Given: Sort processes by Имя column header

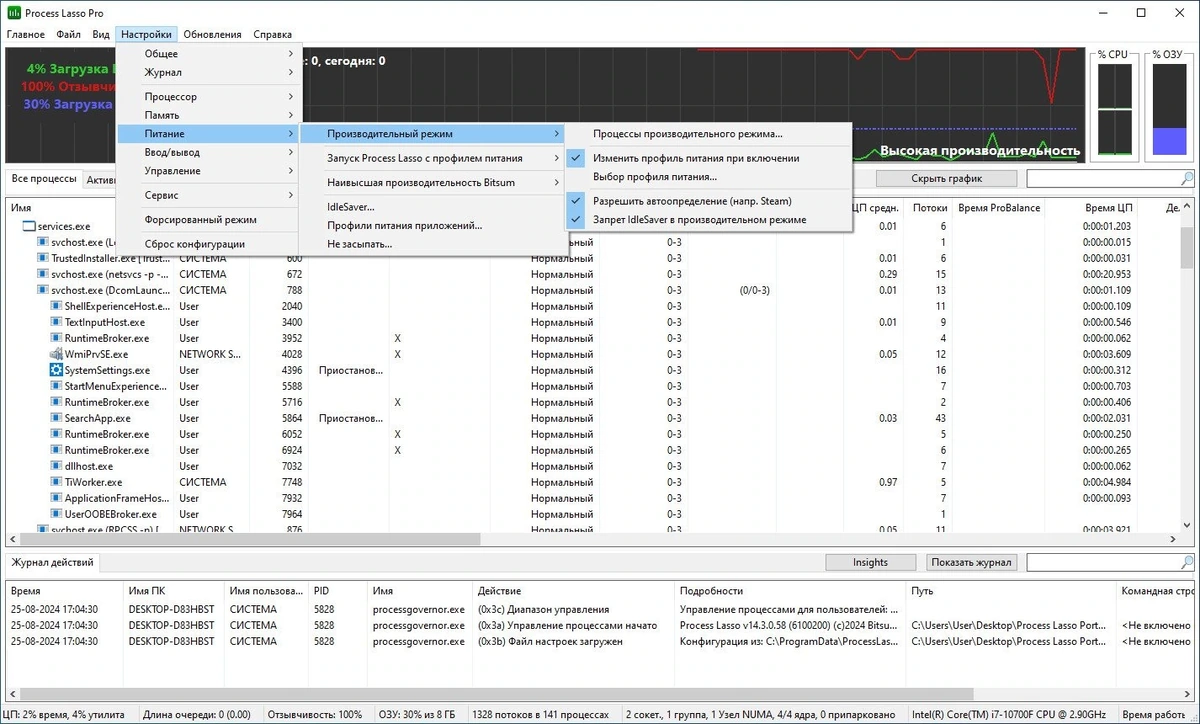Looking at the screenshot, I should click(x=90, y=207).
